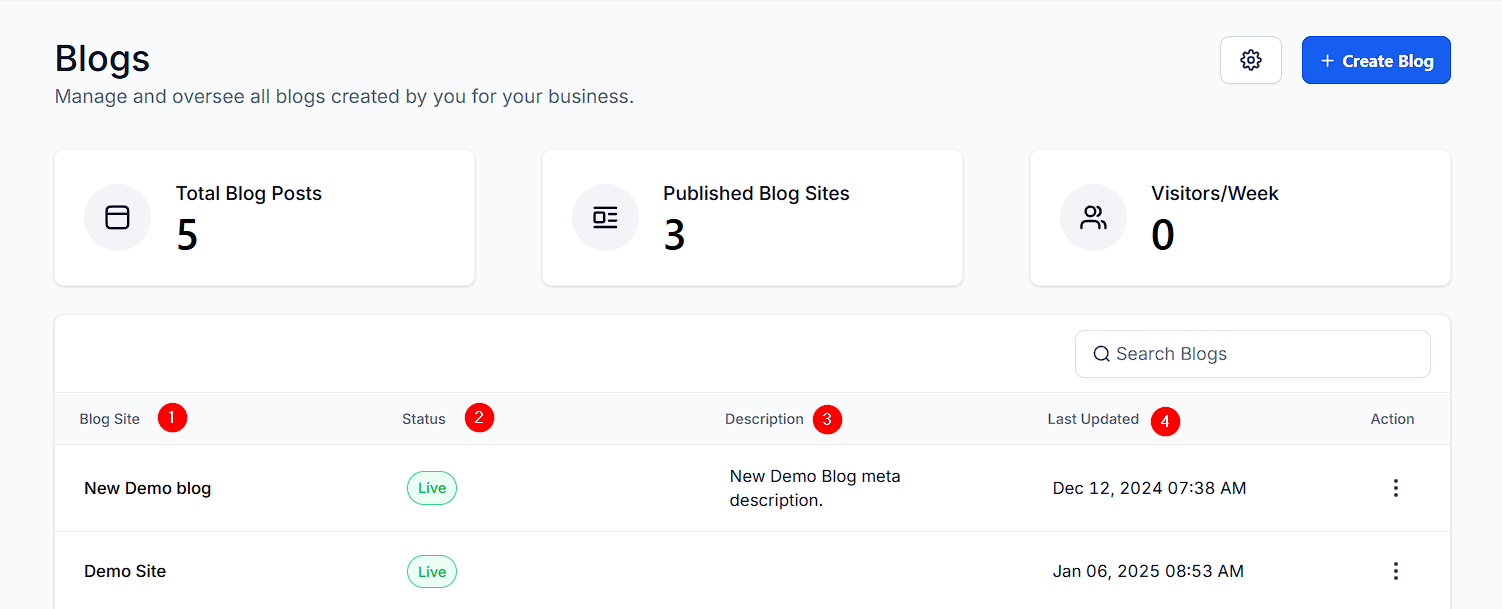Open the Demo Site blog entry
The width and height of the screenshot is (1502, 609).
point(125,571)
